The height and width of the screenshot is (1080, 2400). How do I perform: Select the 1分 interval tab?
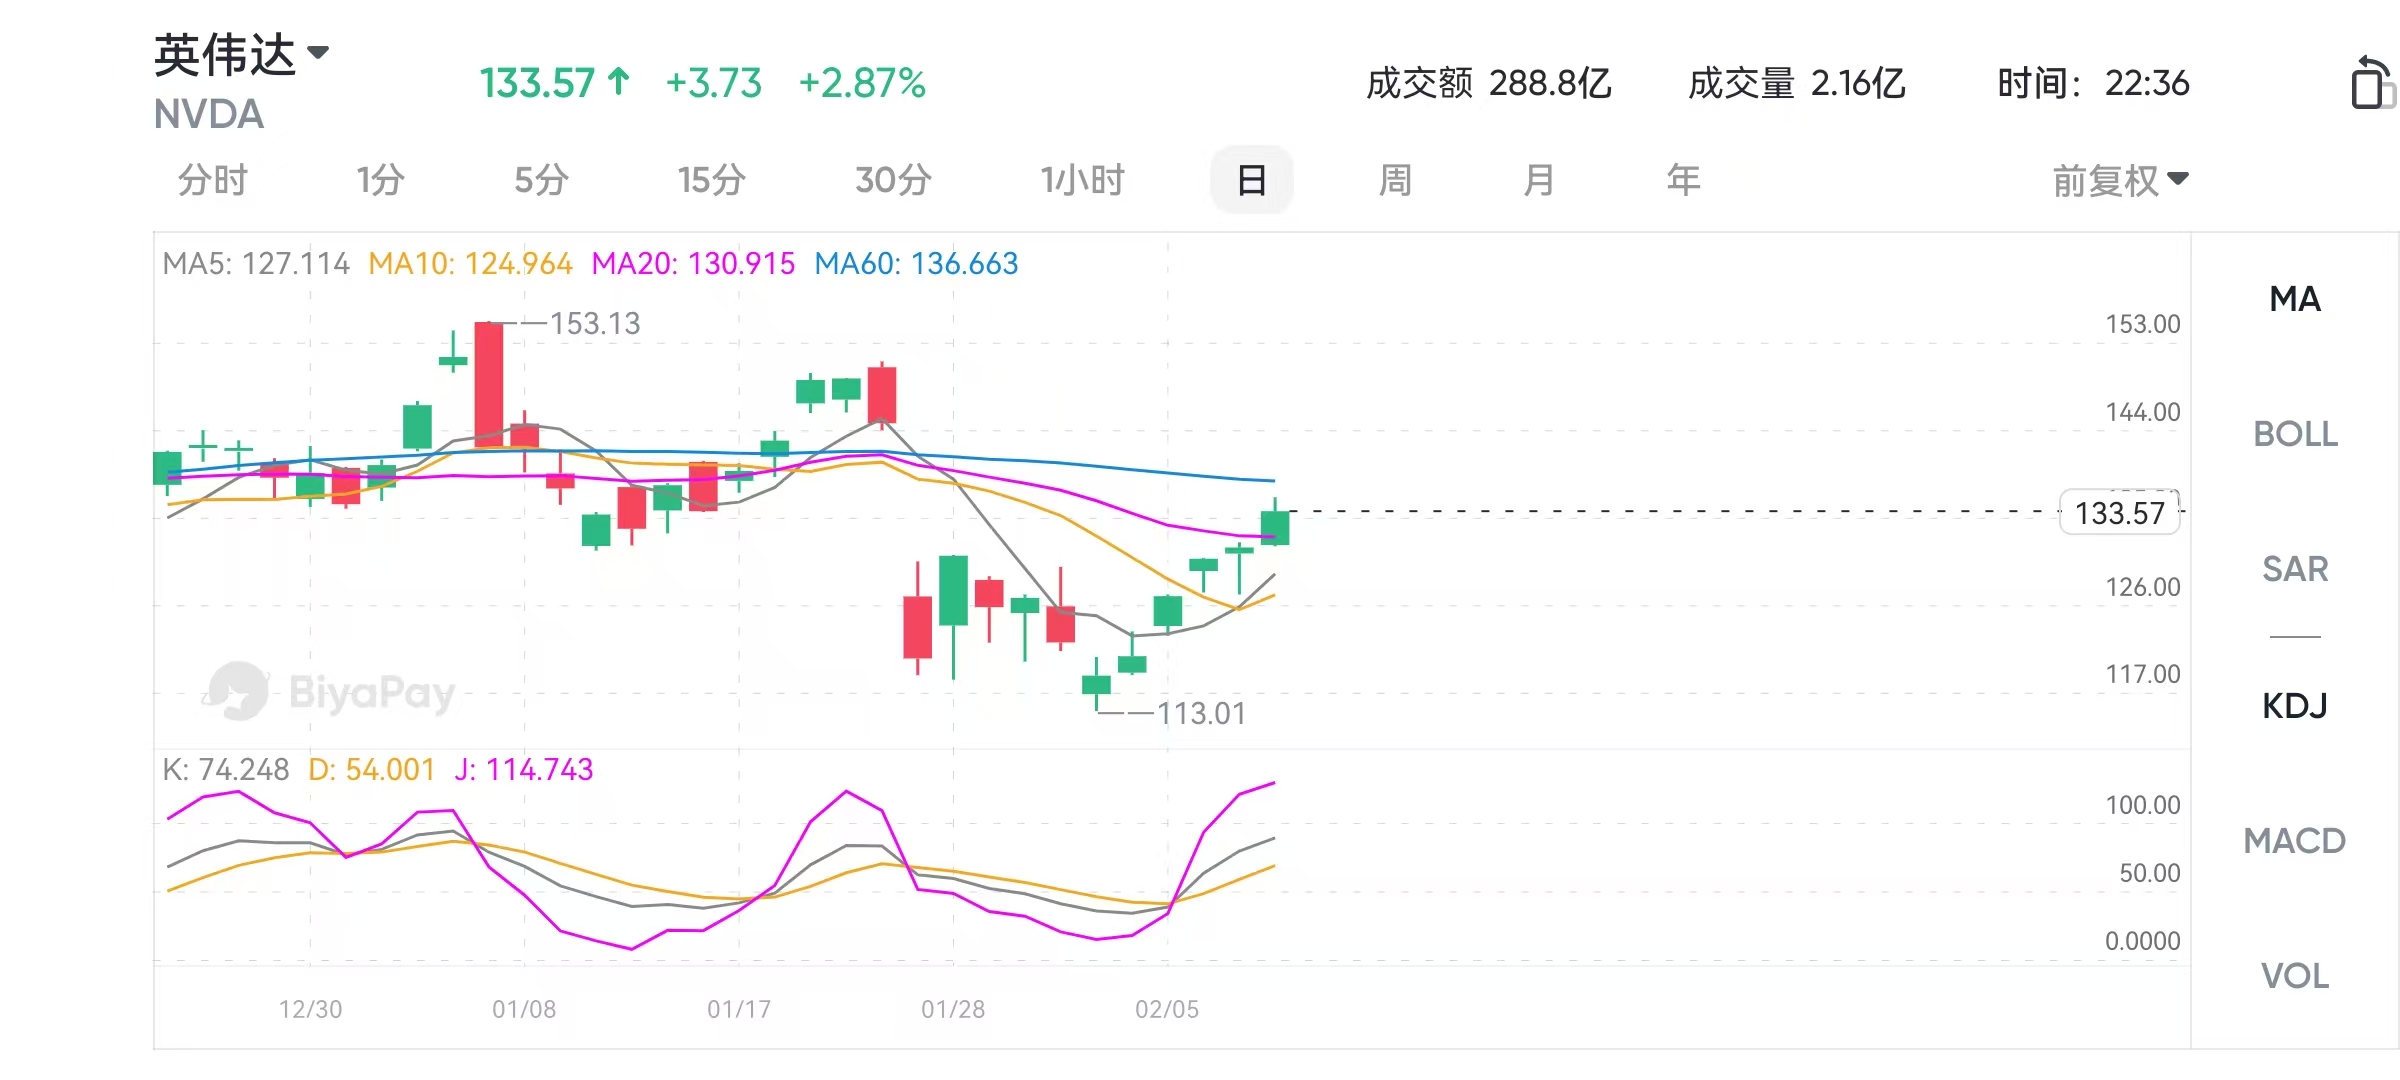[x=380, y=181]
